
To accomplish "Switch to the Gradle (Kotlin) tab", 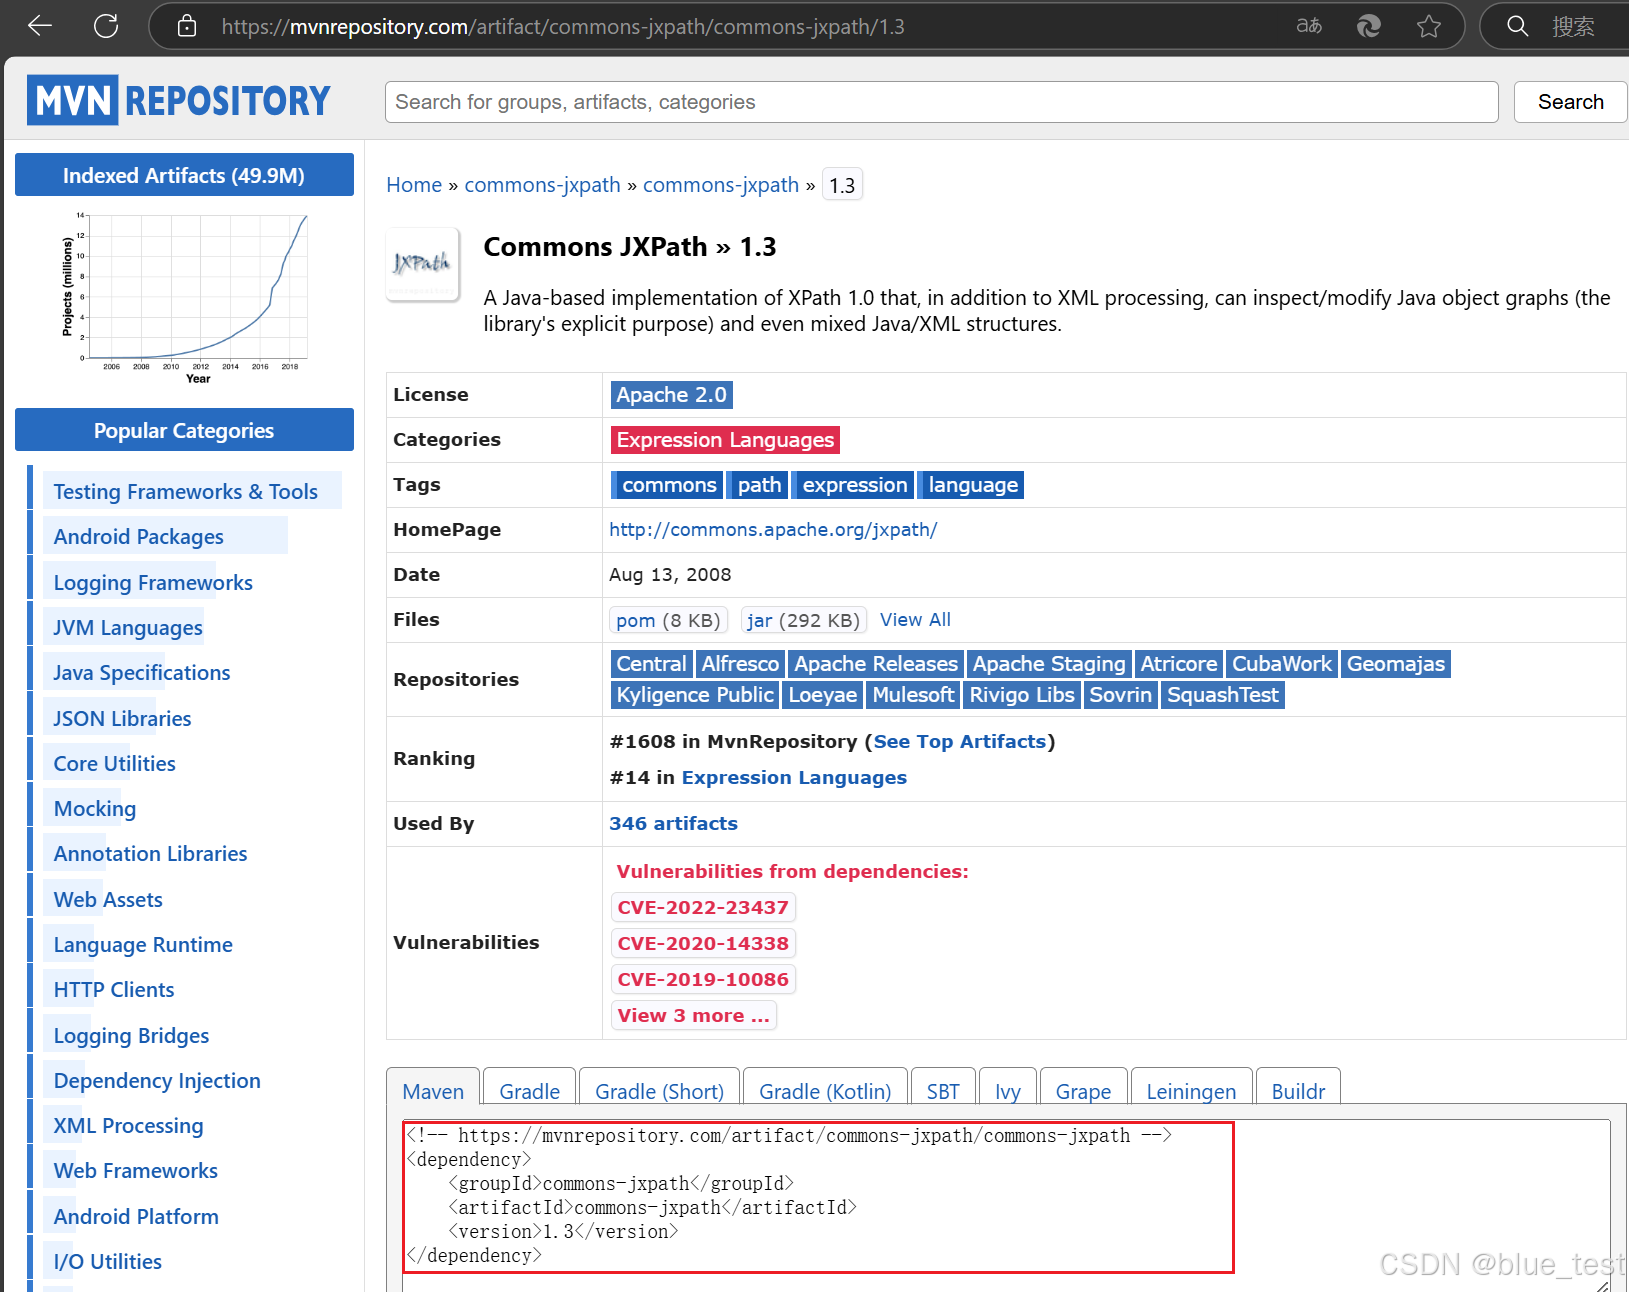I will pyautogui.click(x=825, y=1091).
